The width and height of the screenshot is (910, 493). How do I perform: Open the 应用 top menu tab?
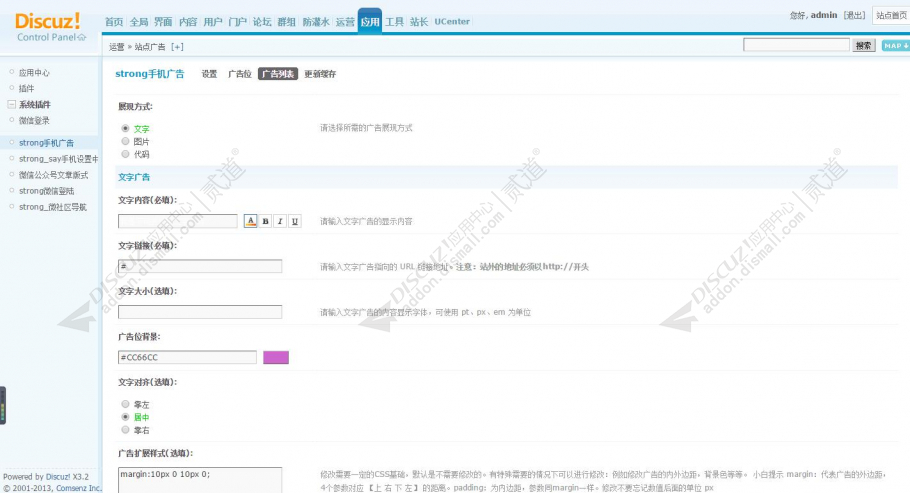[370, 21]
